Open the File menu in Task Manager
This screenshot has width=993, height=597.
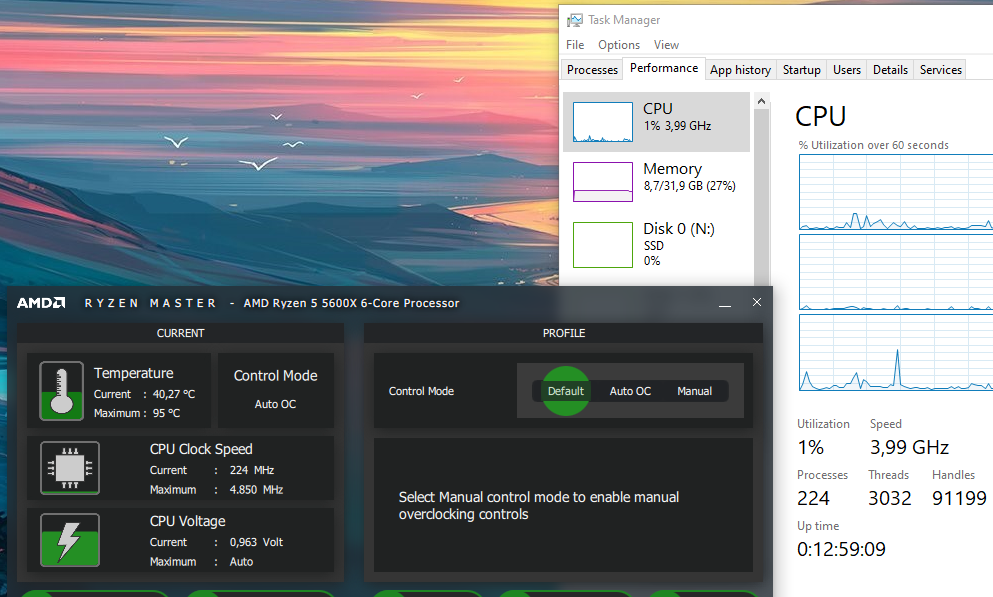pyautogui.click(x=575, y=45)
